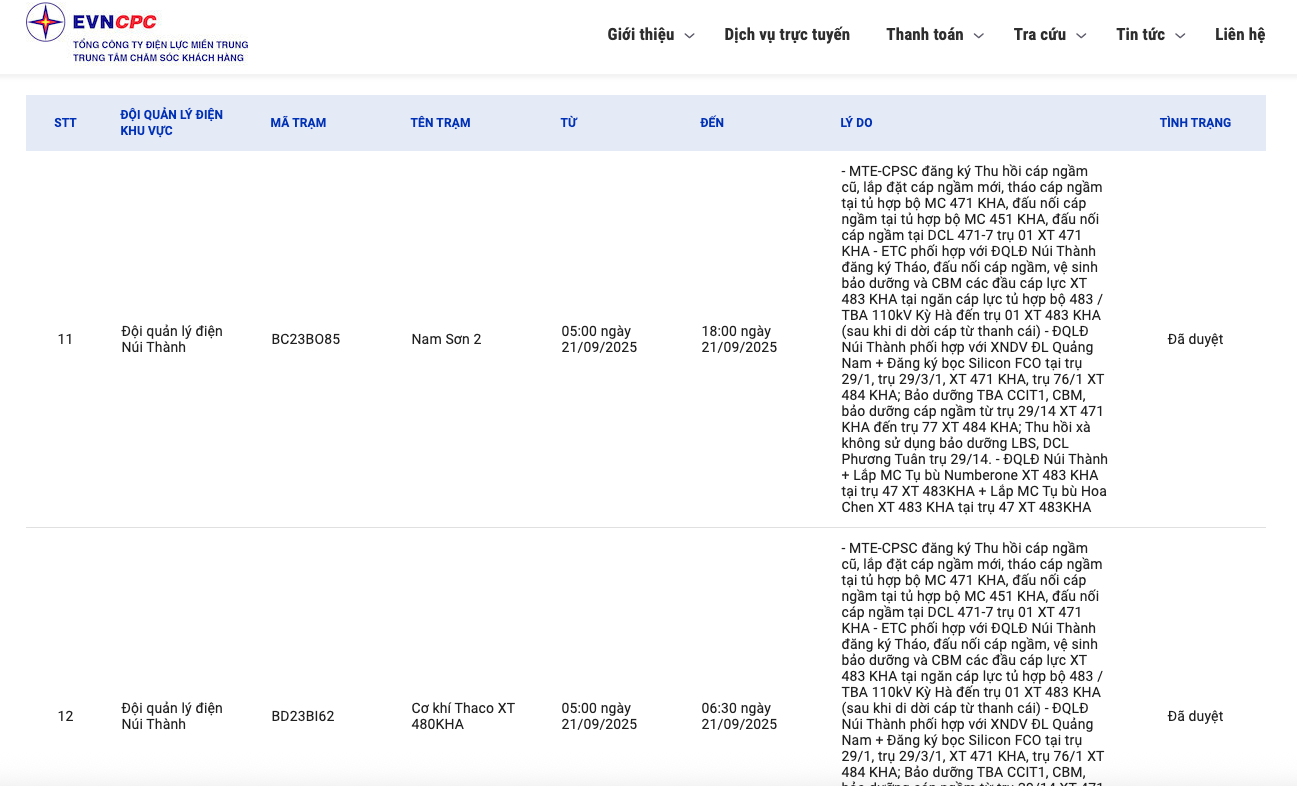Screen dimensions: 1297x786
Task: Expand the Tin tức dropdown arrow
Action: click(x=1180, y=36)
